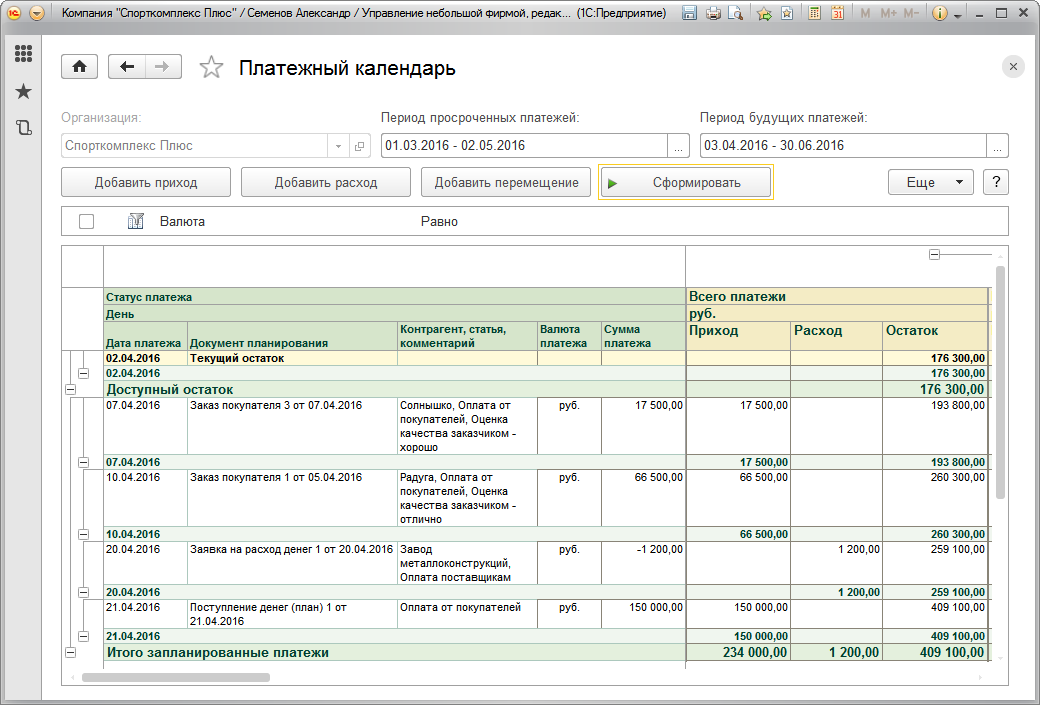Add Платежный календарь to favorites with star
This screenshot has width=1040, height=705.
[211, 68]
